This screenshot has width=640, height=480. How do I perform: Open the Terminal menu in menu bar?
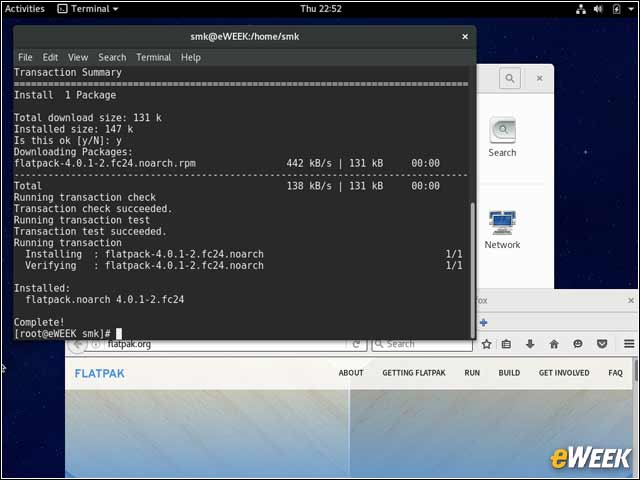click(153, 57)
